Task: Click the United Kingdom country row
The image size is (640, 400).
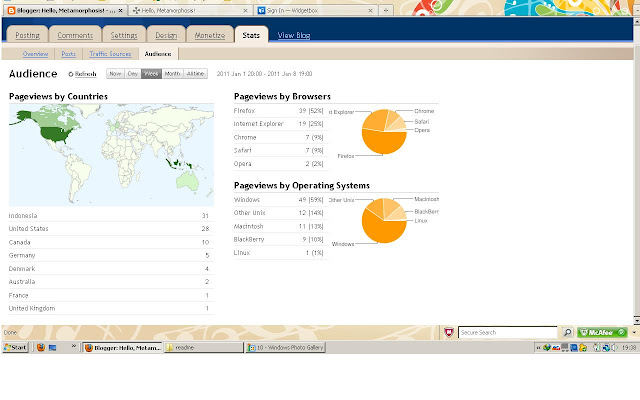Action: pyautogui.click(x=111, y=308)
